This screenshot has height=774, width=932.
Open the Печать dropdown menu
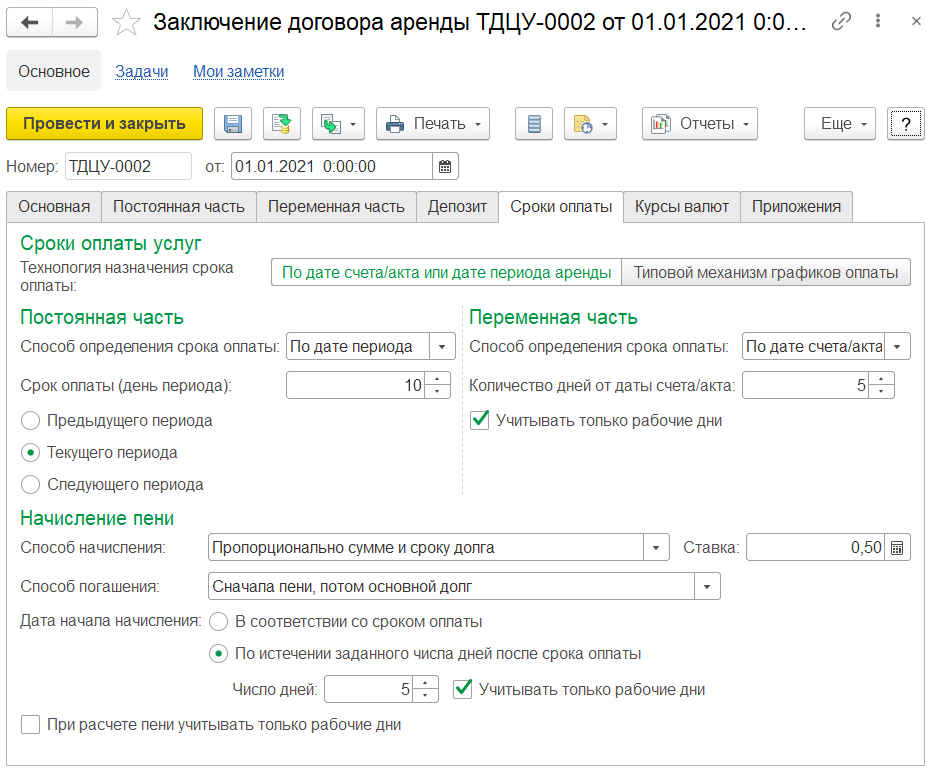pos(433,124)
